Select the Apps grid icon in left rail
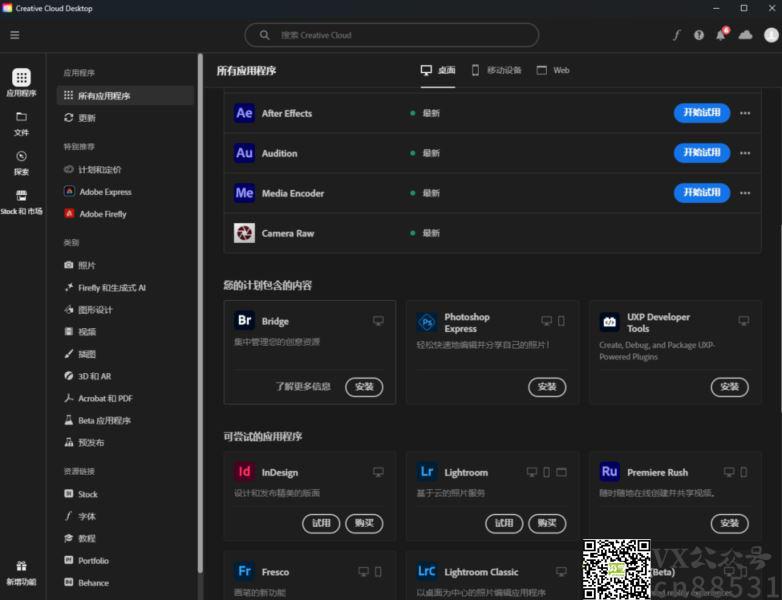 pyautogui.click(x=21, y=77)
